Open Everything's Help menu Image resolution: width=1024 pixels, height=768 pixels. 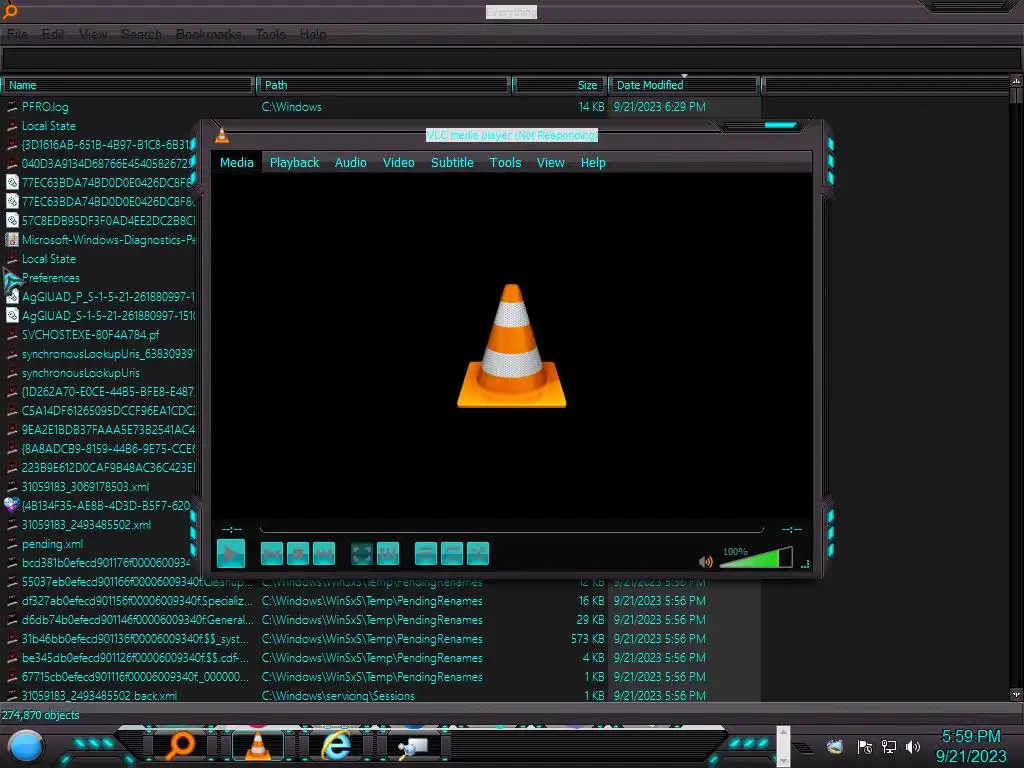click(313, 34)
